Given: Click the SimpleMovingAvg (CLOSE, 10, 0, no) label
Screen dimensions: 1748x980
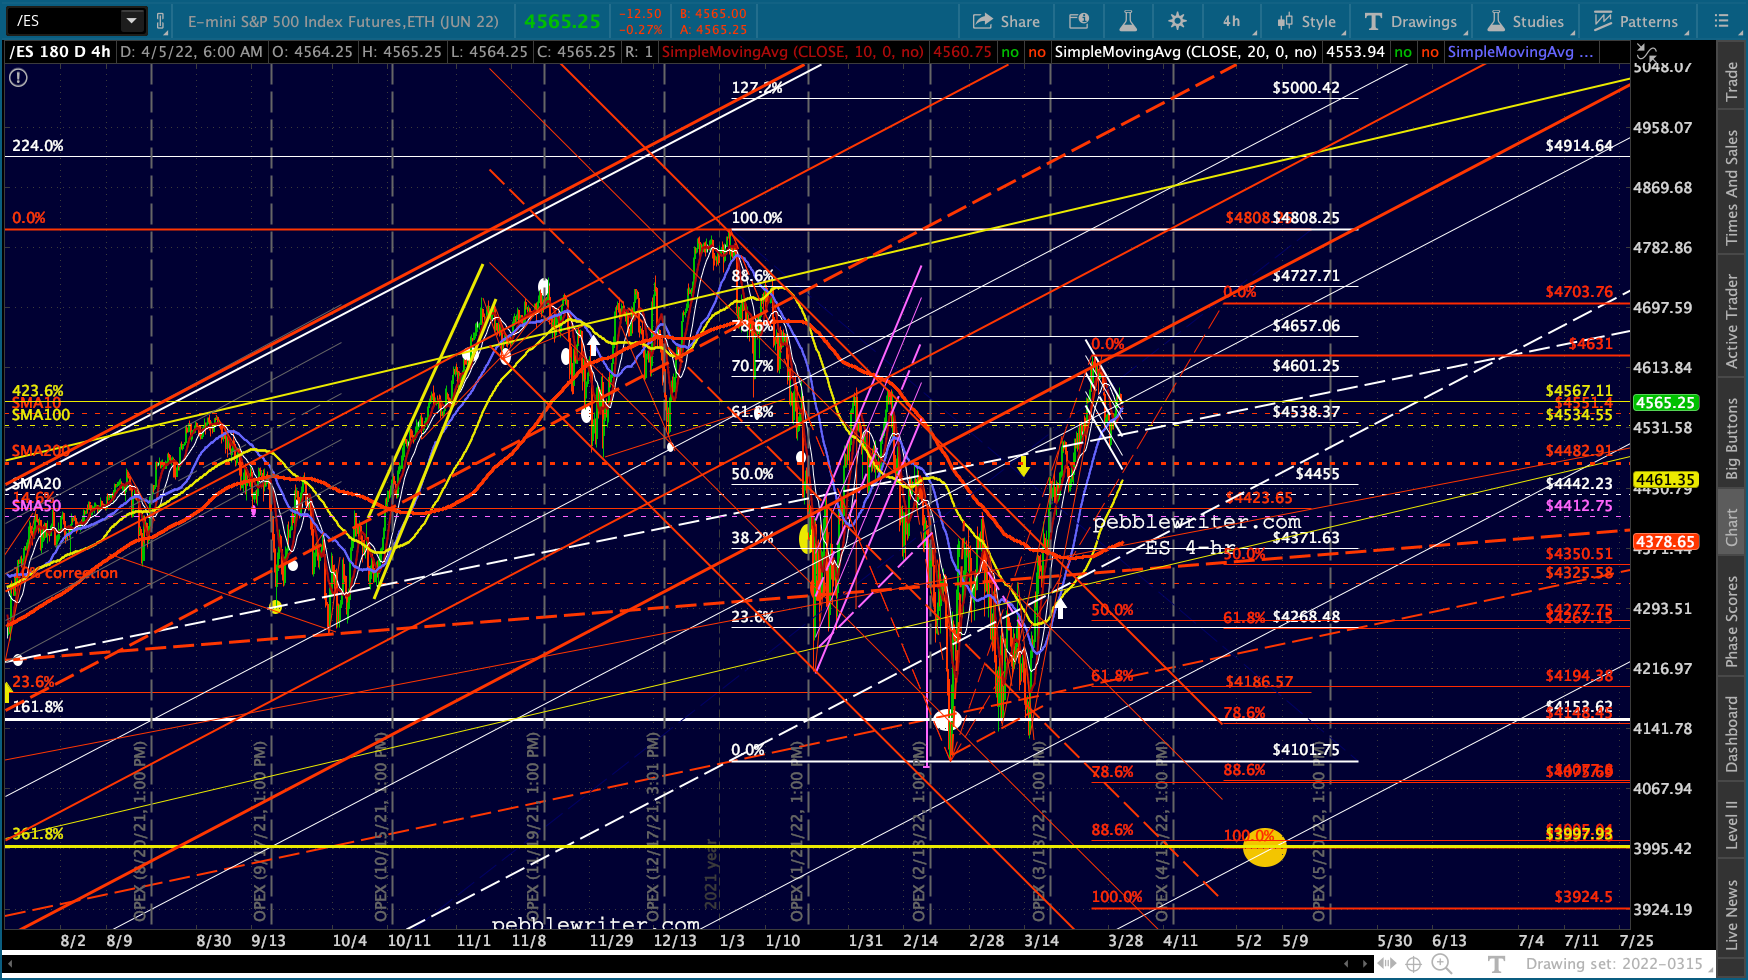Looking at the screenshot, I should (793, 52).
